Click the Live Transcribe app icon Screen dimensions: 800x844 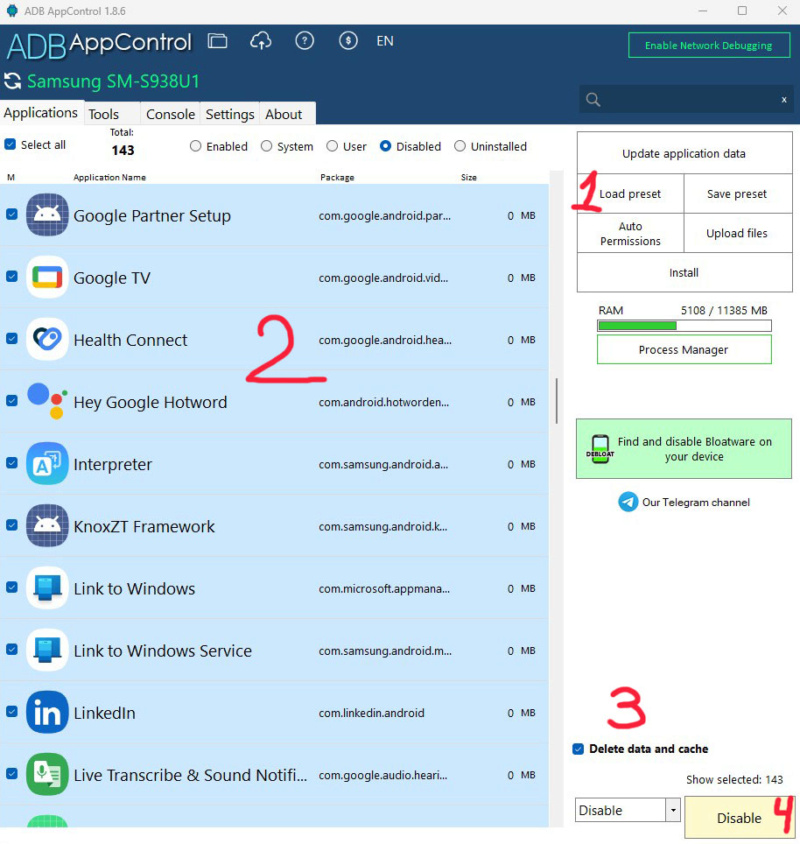point(47,775)
